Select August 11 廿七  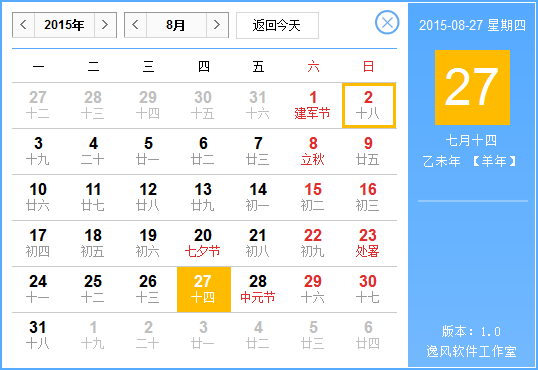pyautogui.click(x=93, y=197)
